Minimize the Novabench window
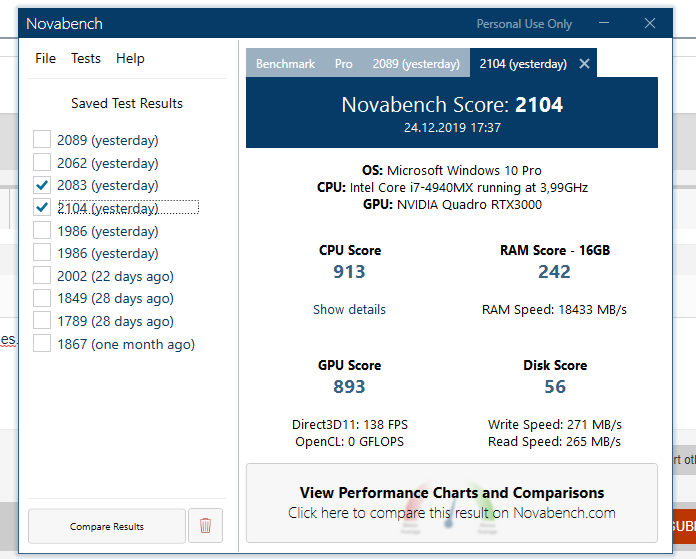This screenshot has height=559, width=696. (604, 23)
